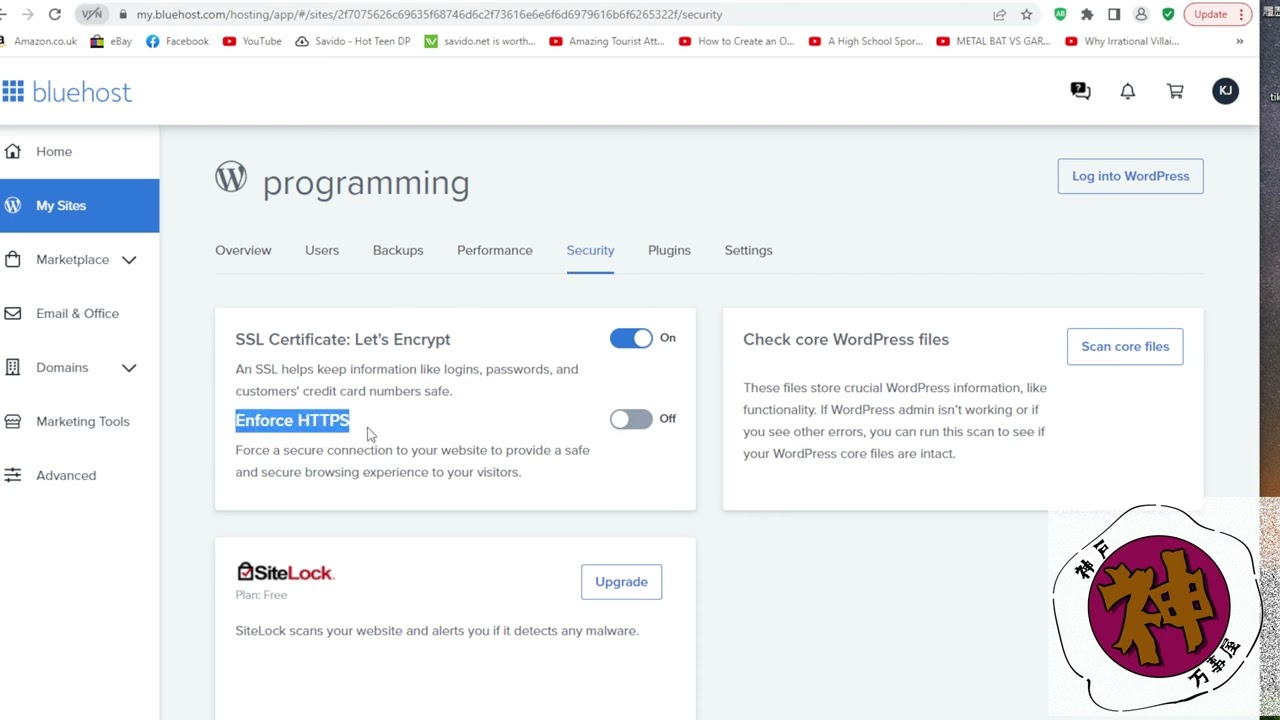Open the Savido - Hot Teen DP bookmark
The image size is (1280, 720).
coord(353,41)
